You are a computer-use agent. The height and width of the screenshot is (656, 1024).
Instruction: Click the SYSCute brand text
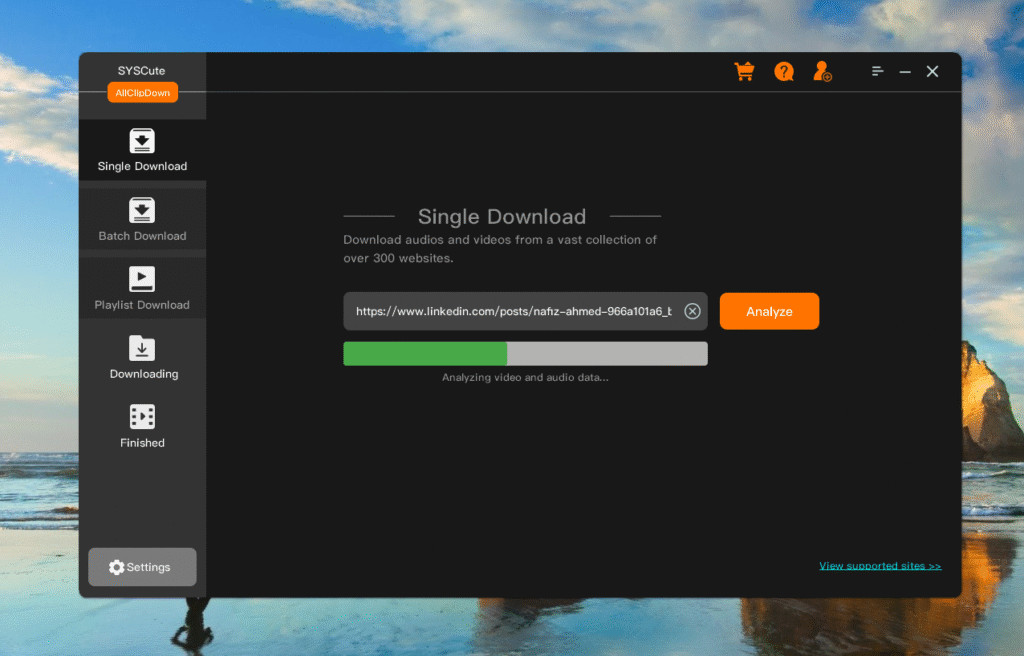141,71
